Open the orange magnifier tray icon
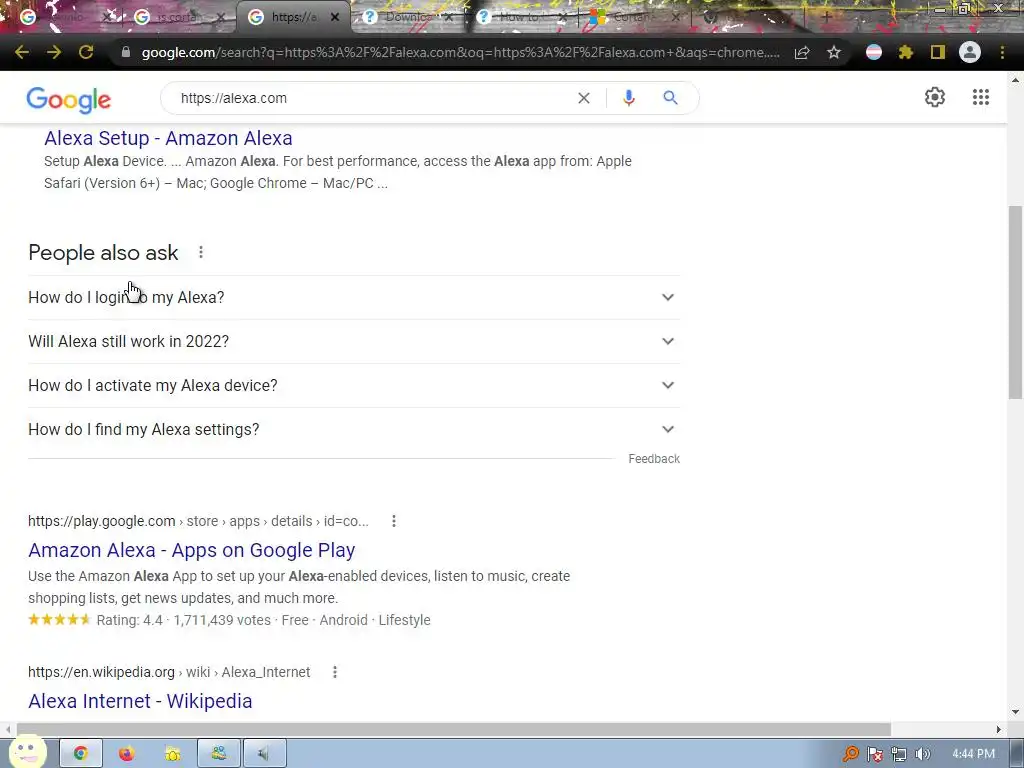The width and height of the screenshot is (1024, 768). tap(850, 754)
